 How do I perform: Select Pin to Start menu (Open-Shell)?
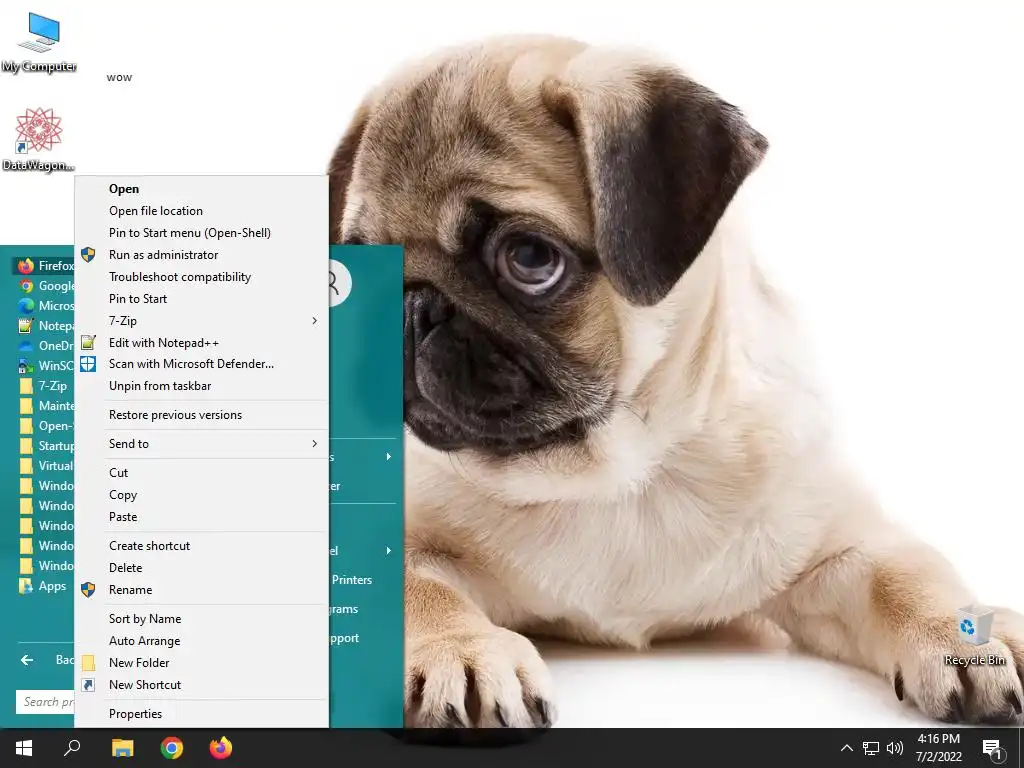click(202, 233)
